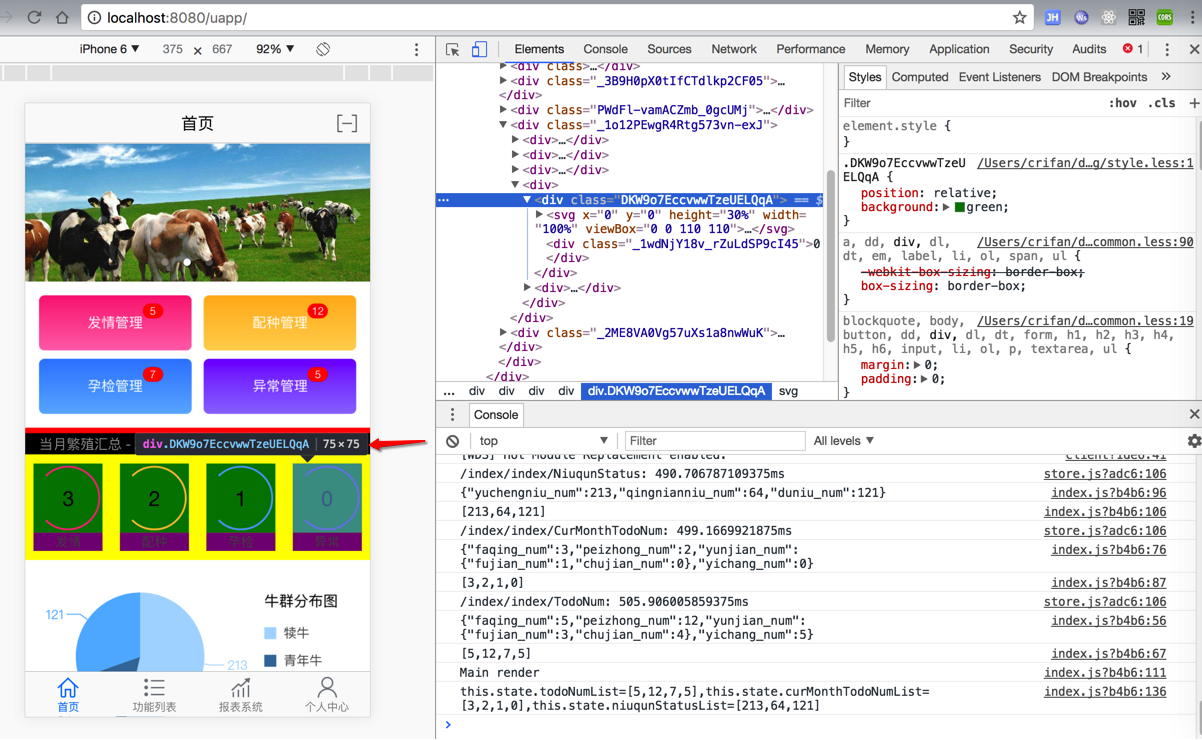Click the red error count badge
Image resolution: width=1202 pixels, height=740 pixels.
coord(1133,49)
